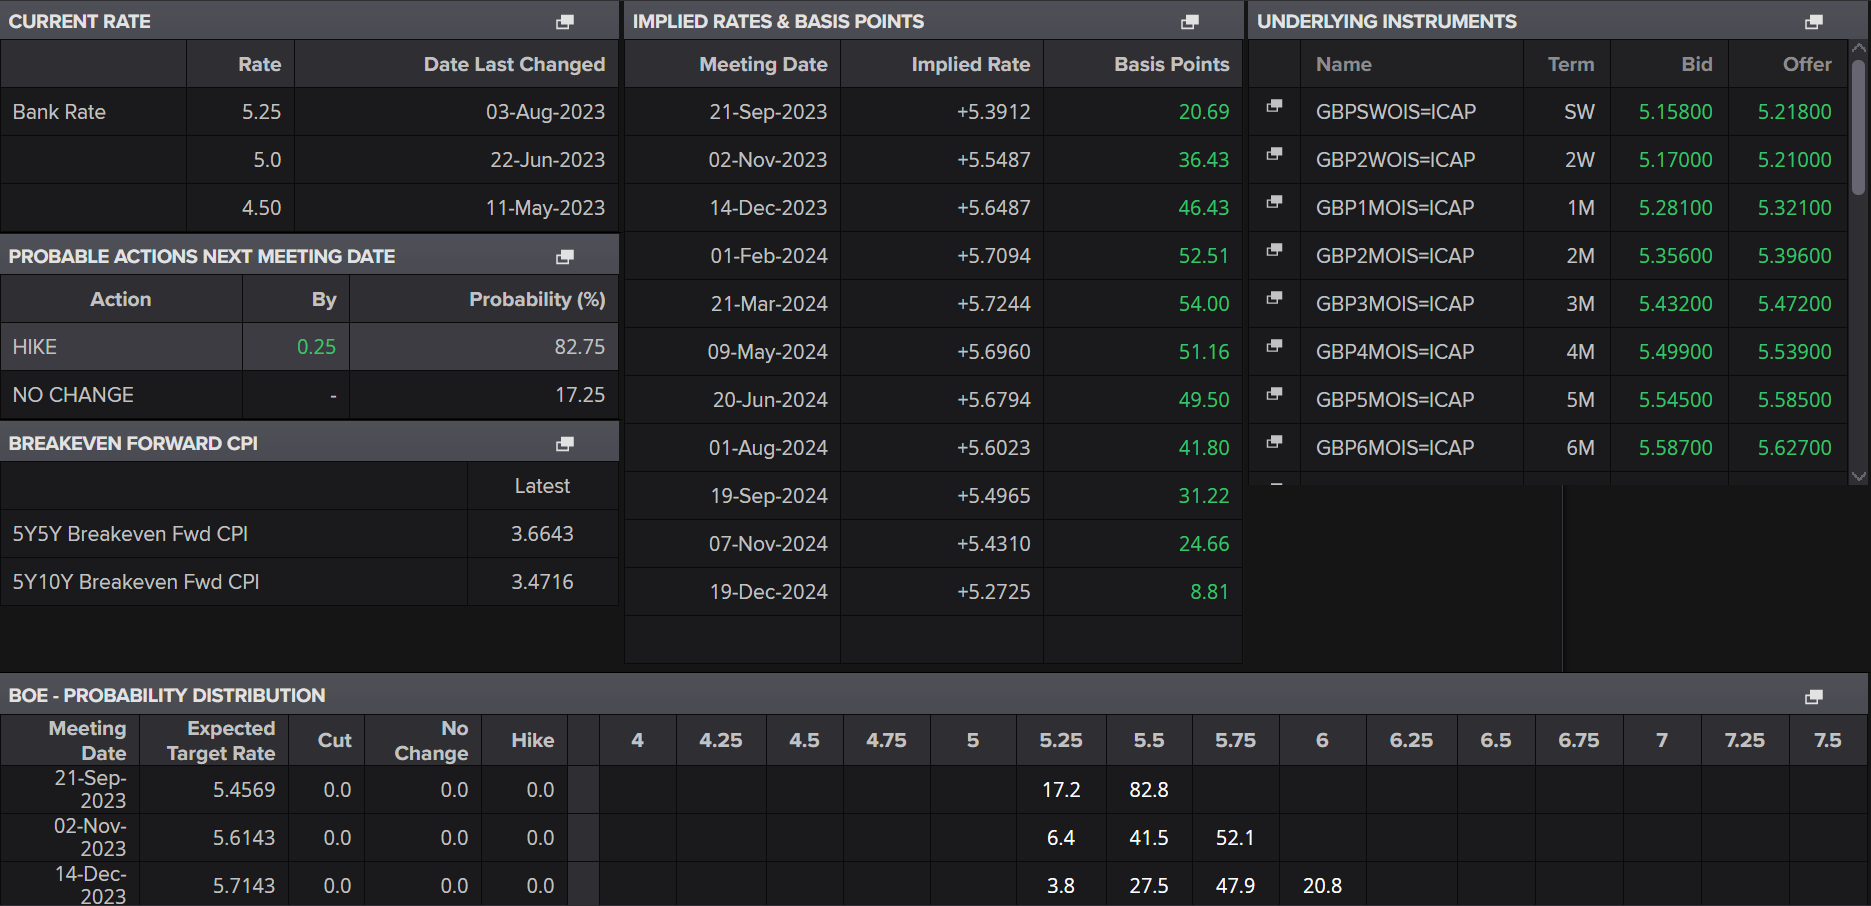Click the 21-Sep-2023 implied rate meeting date
Image resolution: width=1871 pixels, height=906 pixels.
[x=767, y=112]
